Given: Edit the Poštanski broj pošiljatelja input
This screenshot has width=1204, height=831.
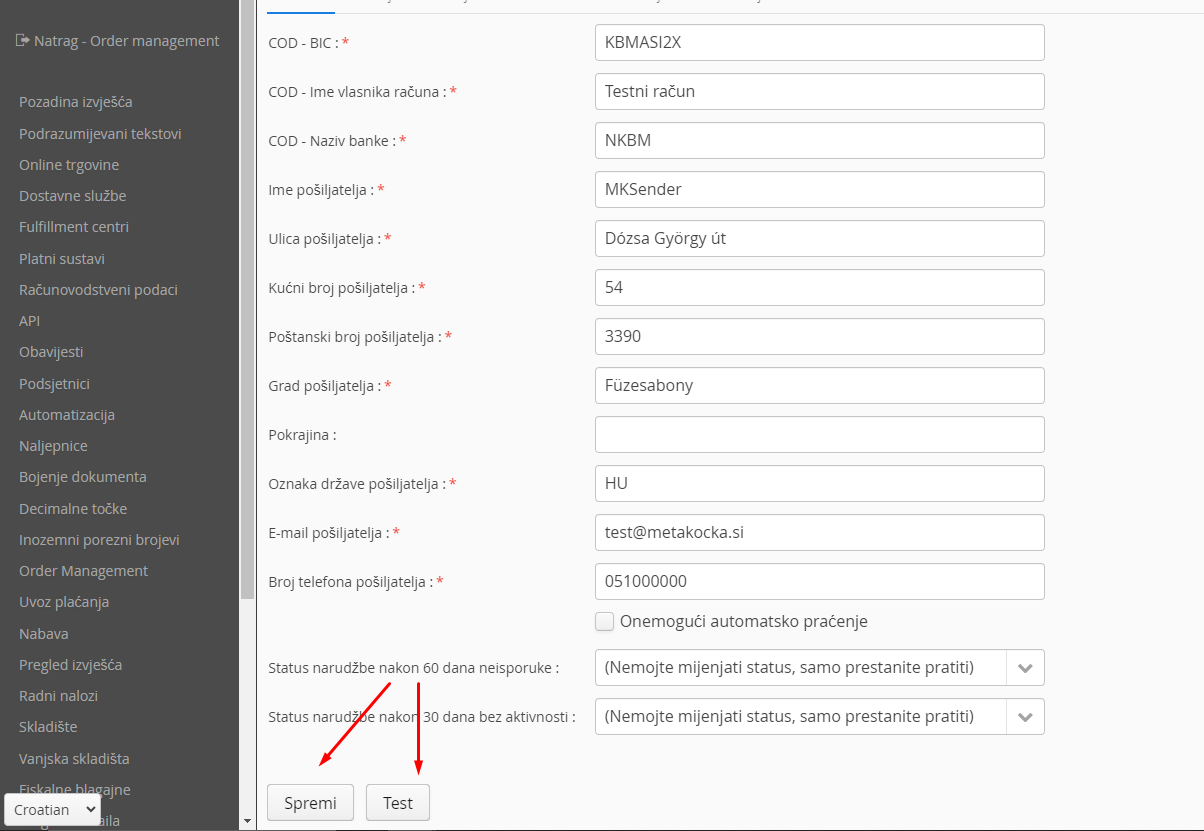Looking at the screenshot, I should (x=820, y=336).
